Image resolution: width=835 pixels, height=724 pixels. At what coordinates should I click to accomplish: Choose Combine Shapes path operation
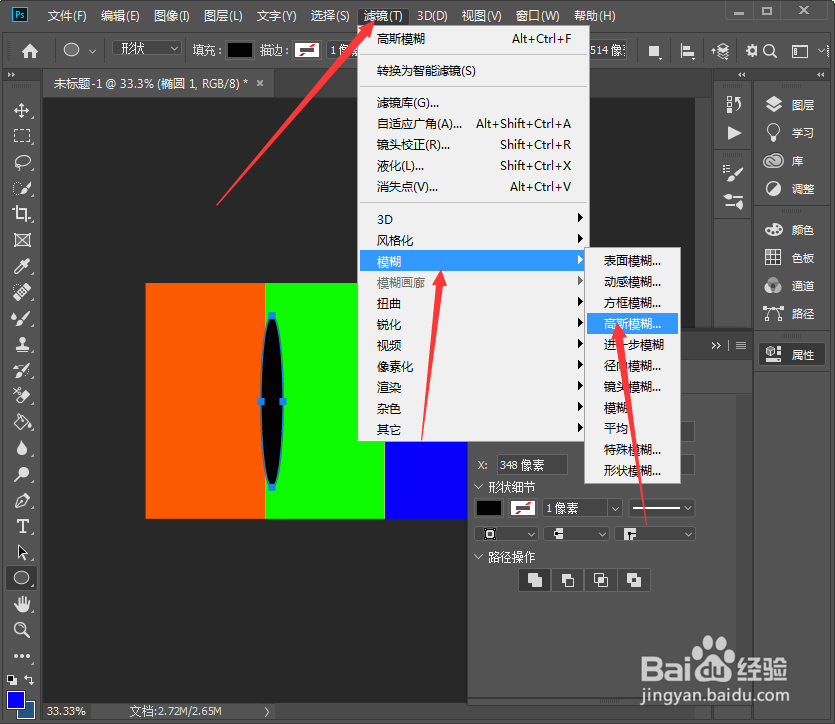535,580
